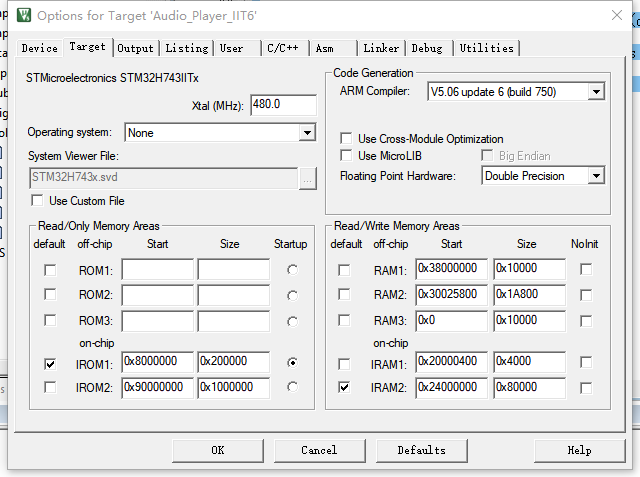Edit IROM1 Start address 0x8000000
Screen dimensions: 640x477
coord(158,362)
